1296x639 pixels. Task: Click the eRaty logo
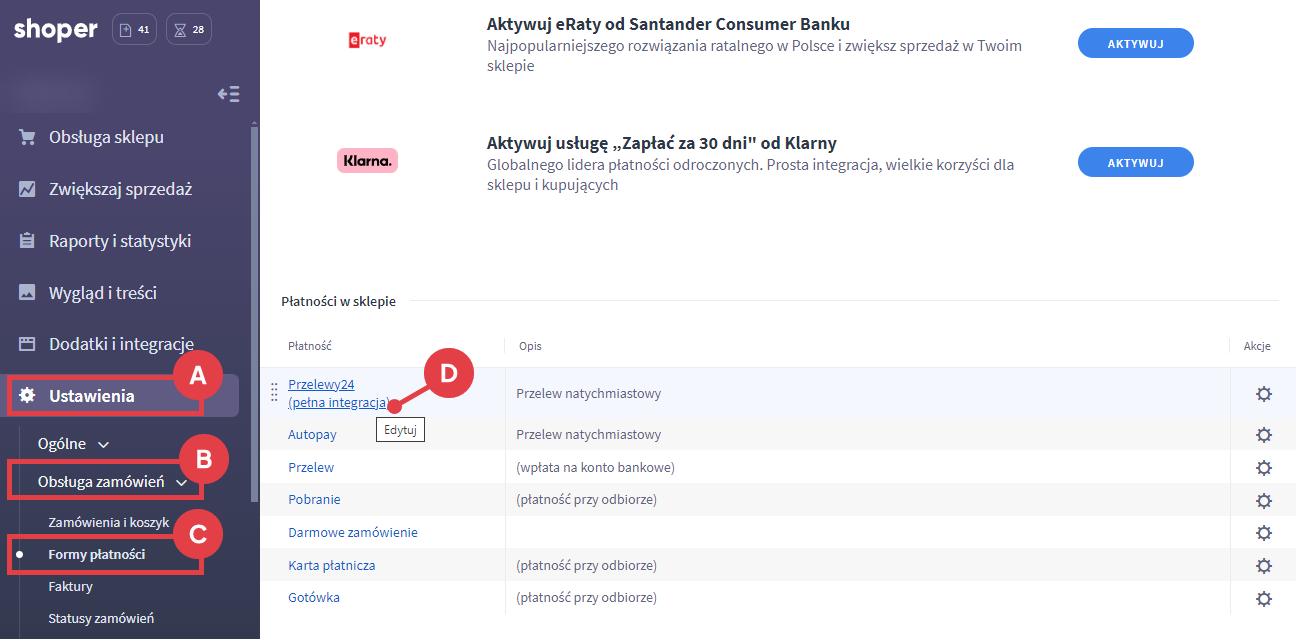(367, 40)
